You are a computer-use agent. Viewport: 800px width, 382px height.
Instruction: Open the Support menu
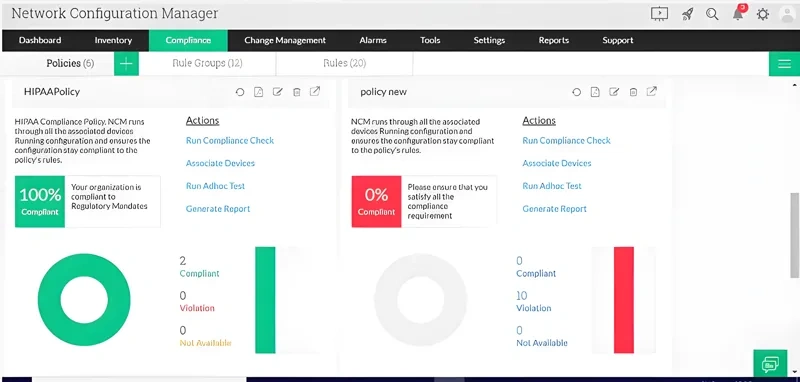[618, 40]
